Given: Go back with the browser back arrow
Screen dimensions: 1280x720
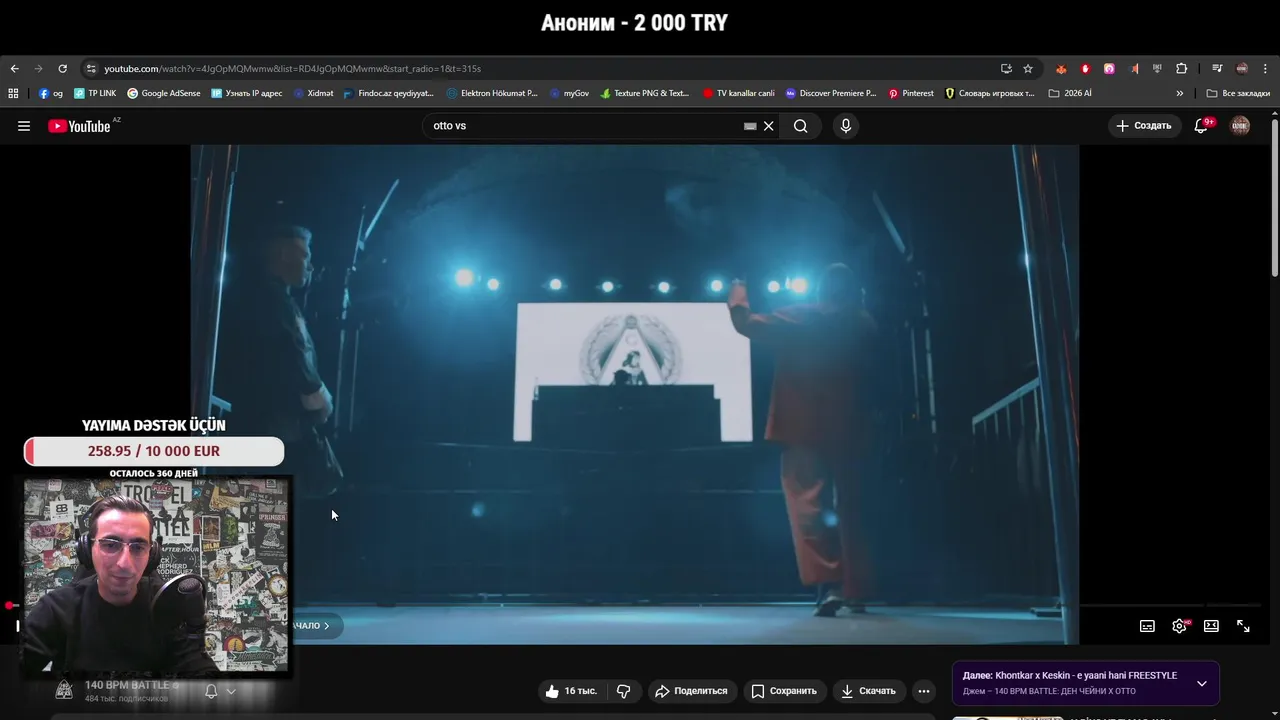Looking at the screenshot, I should coord(14,69).
